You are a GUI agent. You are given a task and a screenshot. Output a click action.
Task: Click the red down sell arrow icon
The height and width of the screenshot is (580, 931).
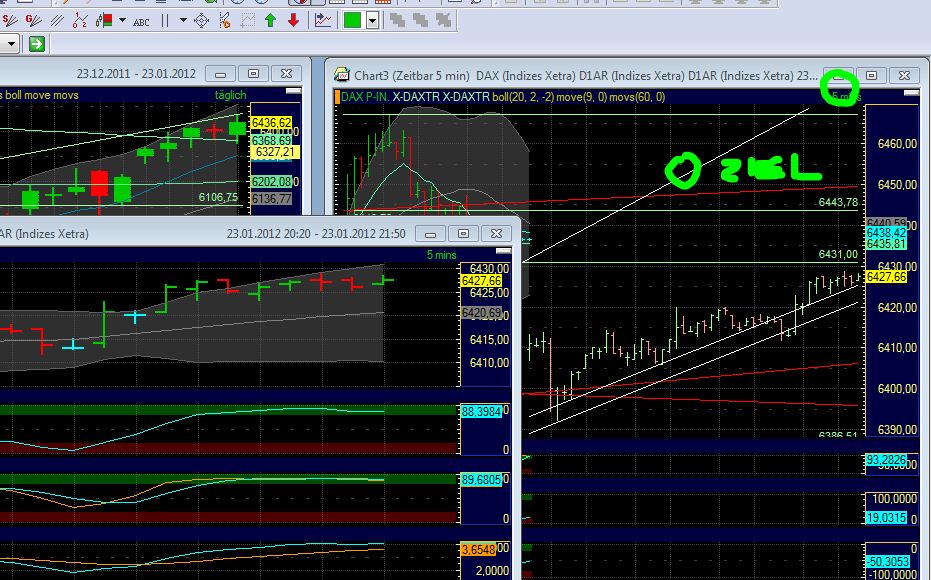294,21
